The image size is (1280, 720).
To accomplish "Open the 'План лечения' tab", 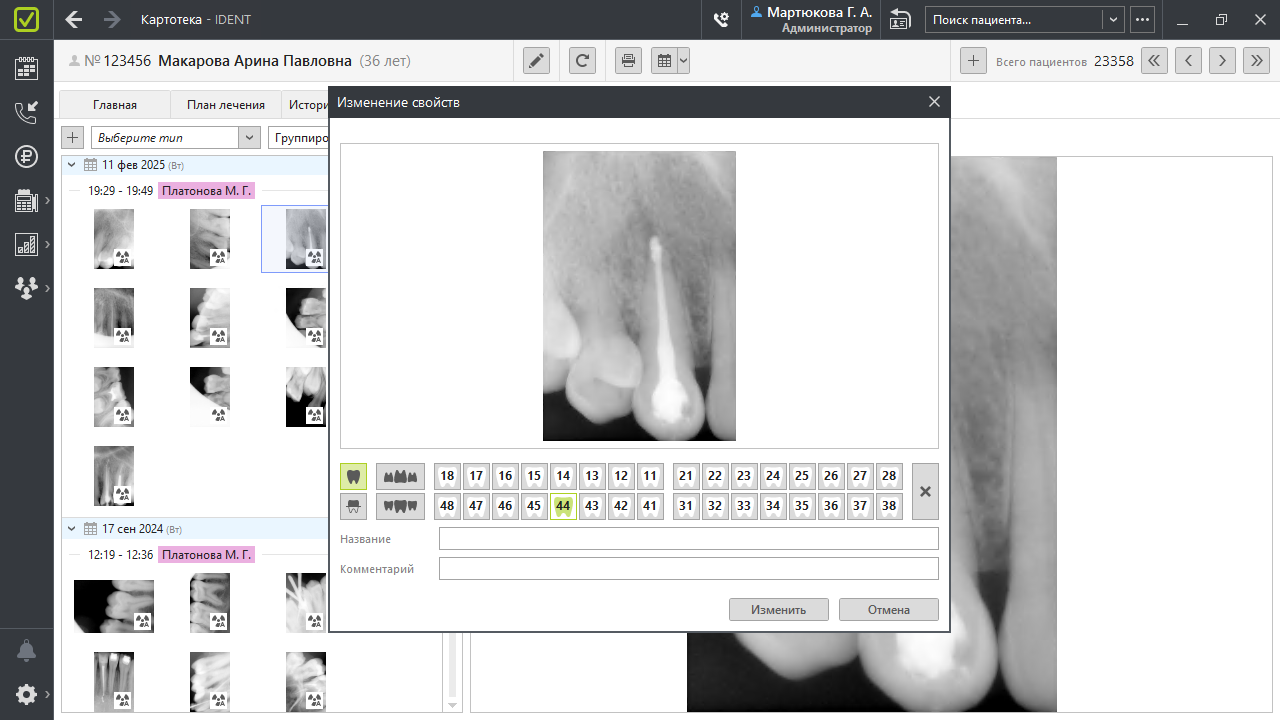I will (x=225, y=105).
